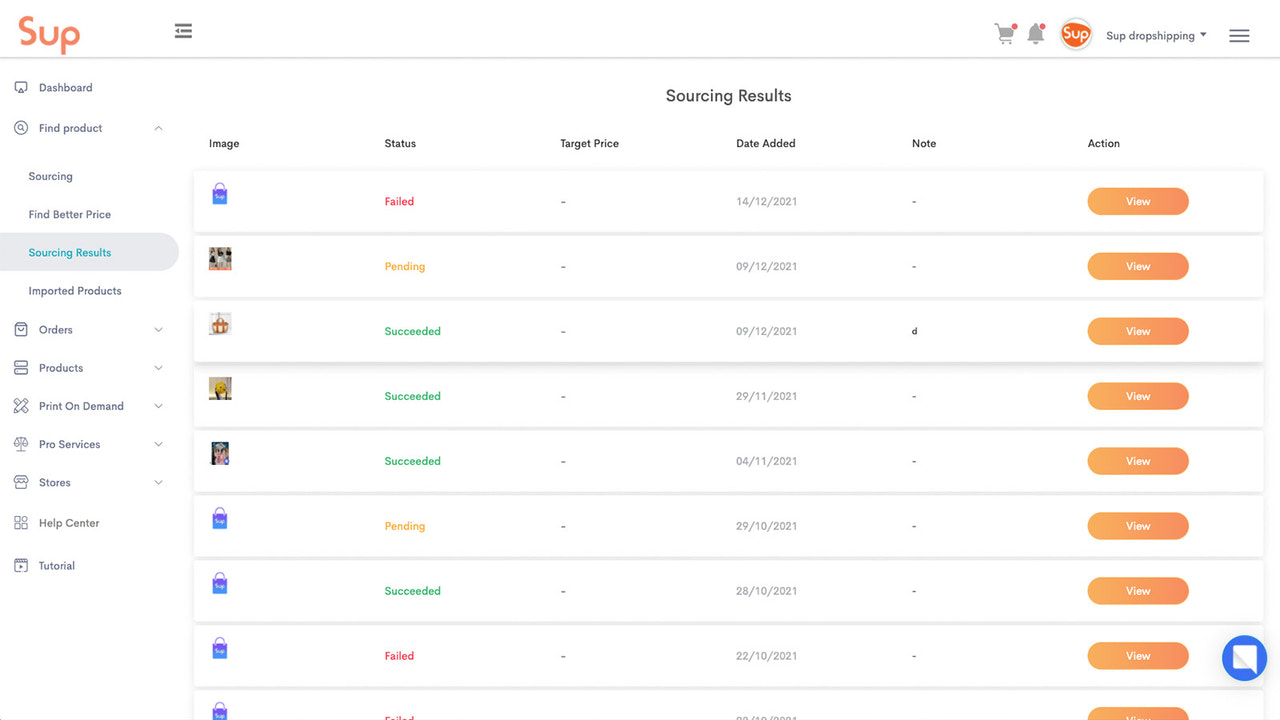Open the Sup dropshipping account dropdown
The height and width of the screenshot is (720, 1280).
pos(1156,36)
